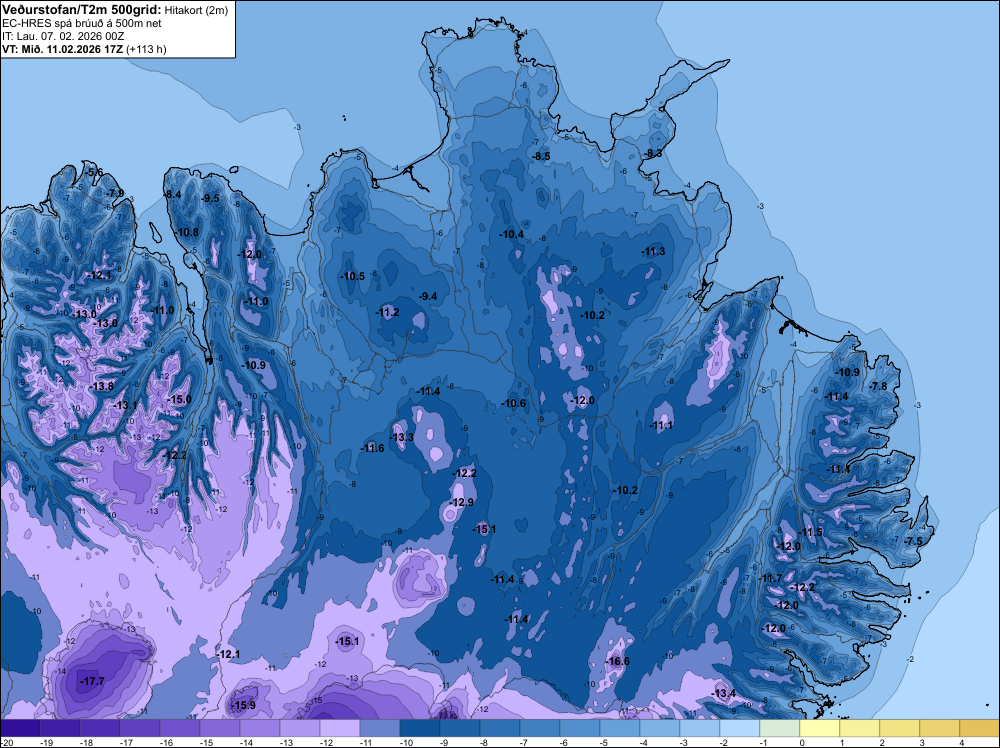Click the '-5' label on the color legend bar
This screenshot has height=748, width=1000.
(606, 743)
